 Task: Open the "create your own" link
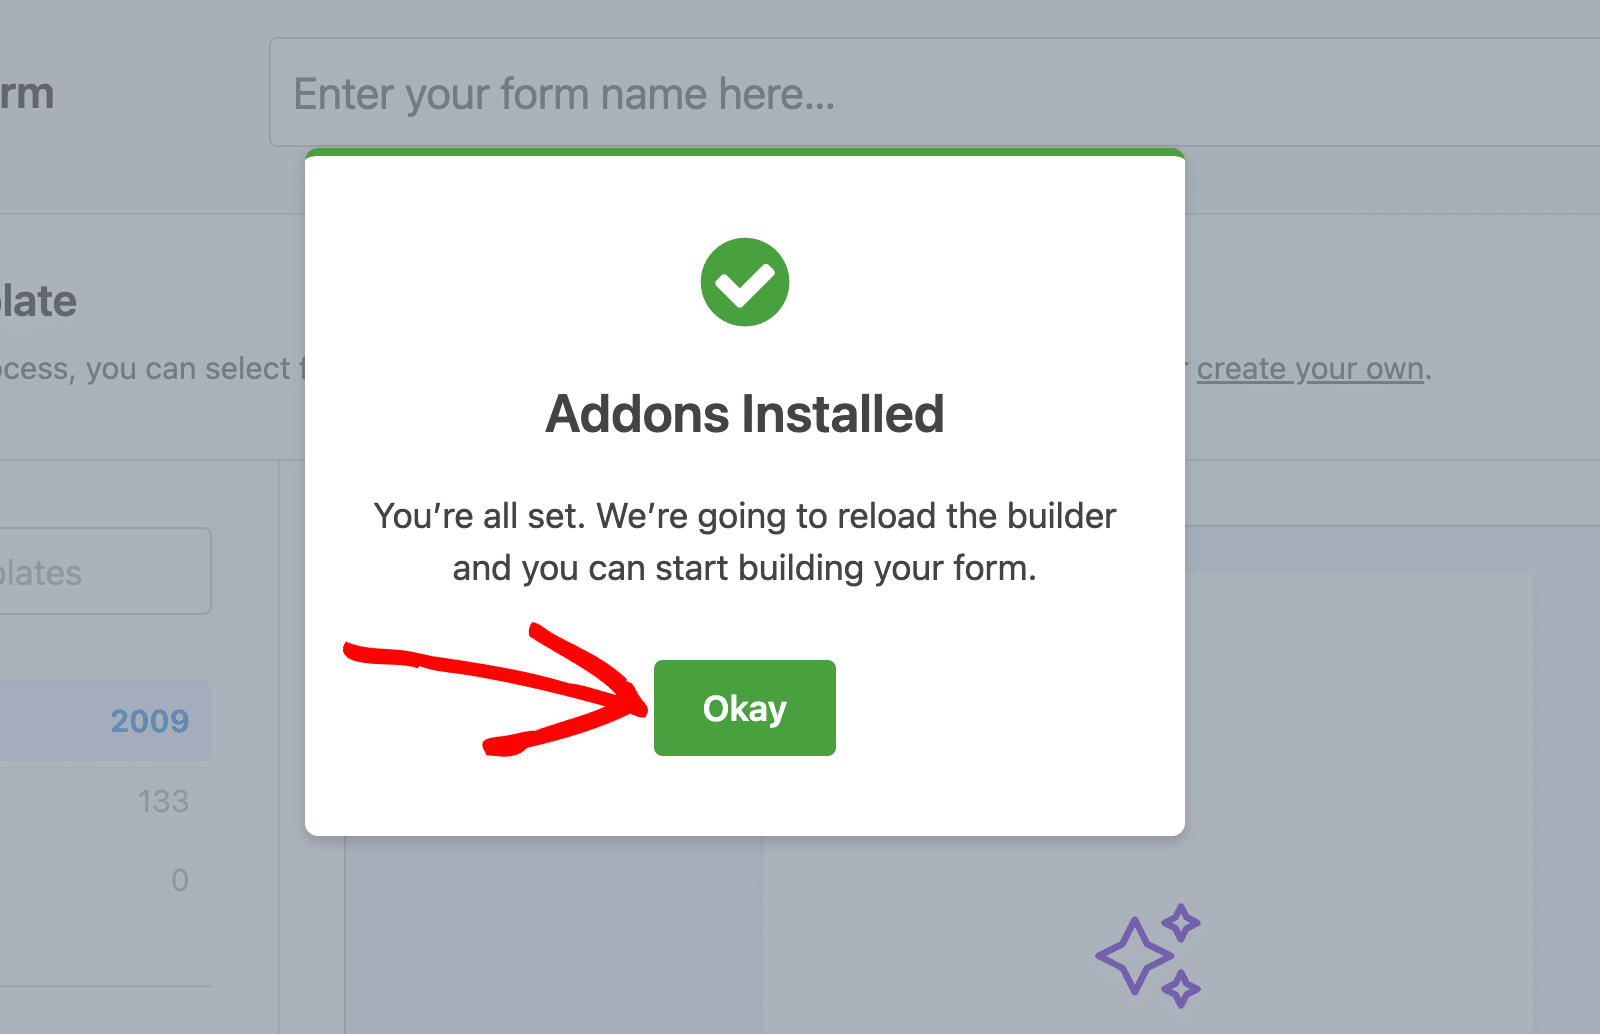point(1310,369)
